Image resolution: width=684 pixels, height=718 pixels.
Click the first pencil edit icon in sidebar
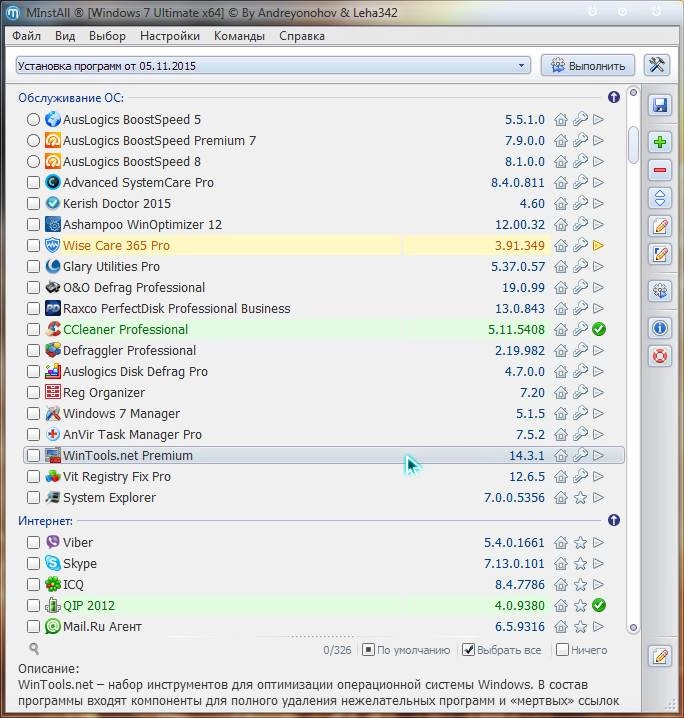click(x=660, y=226)
